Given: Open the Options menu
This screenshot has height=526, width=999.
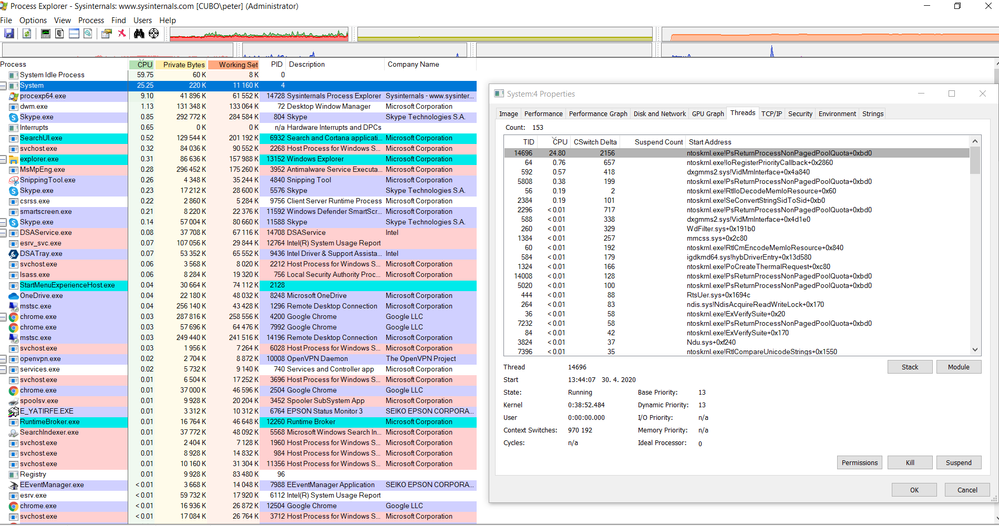Looking at the screenshot, I should pyautogui.click(x=33, y=20).
